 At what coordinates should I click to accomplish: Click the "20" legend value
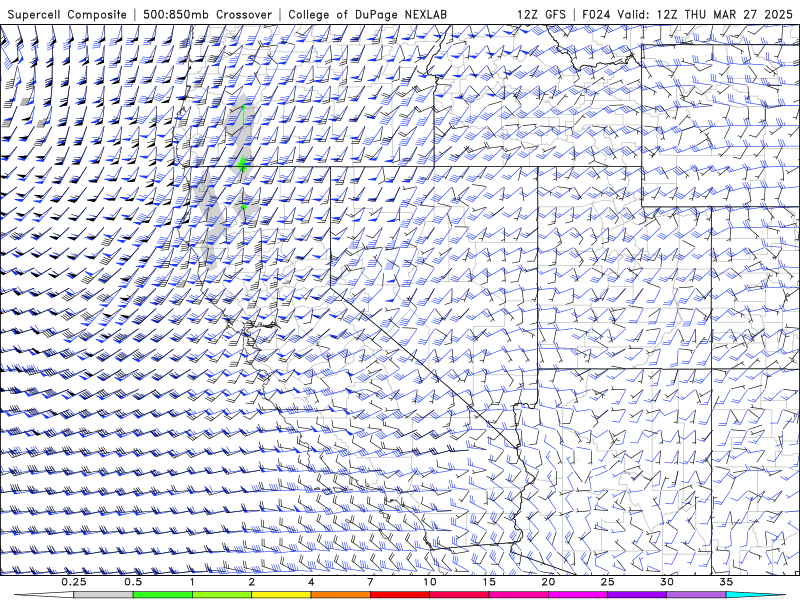tap(548, 582)
